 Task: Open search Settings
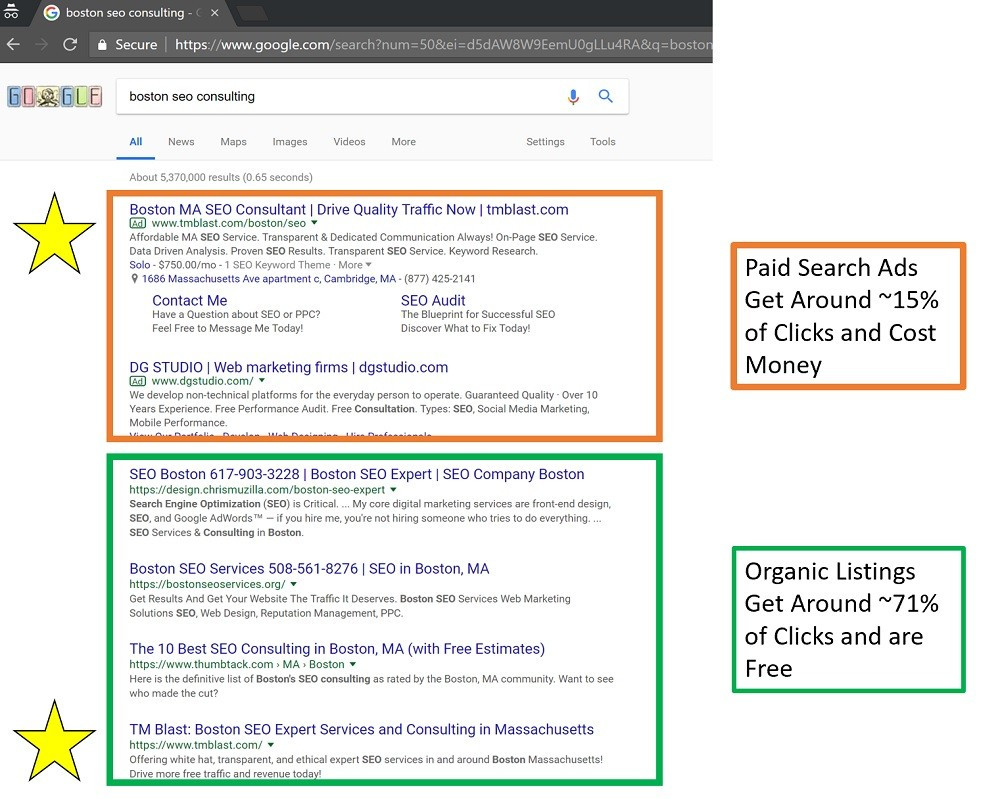(545, 142)
